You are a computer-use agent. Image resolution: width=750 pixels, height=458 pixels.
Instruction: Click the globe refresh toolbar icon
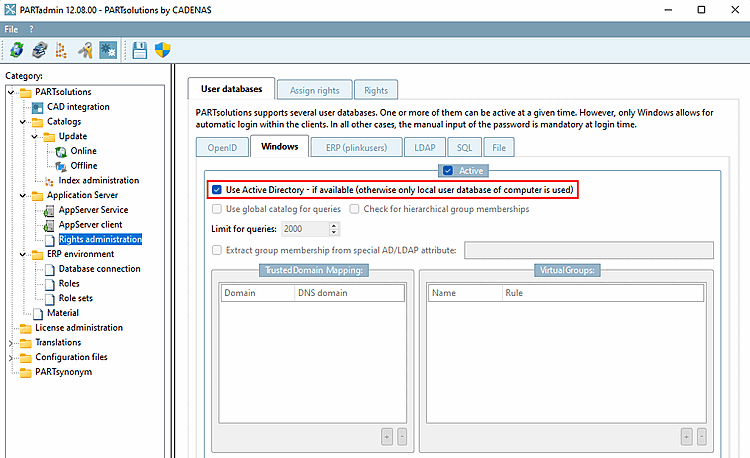coord(17,50)
